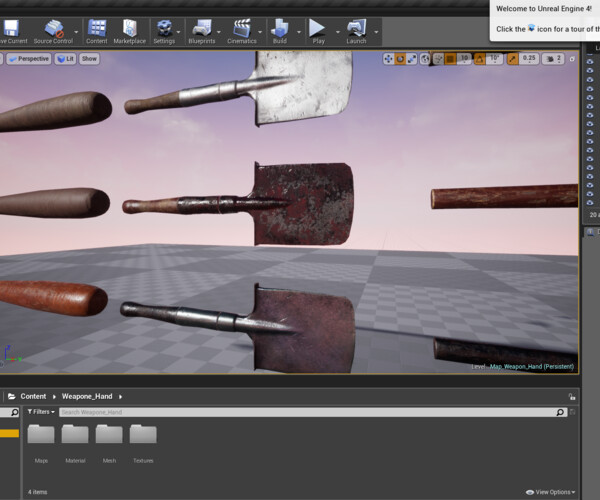Viewport: 600px width, 500px height.
Task: Click the magnifier icon in asset search
Action: point(560,412)
